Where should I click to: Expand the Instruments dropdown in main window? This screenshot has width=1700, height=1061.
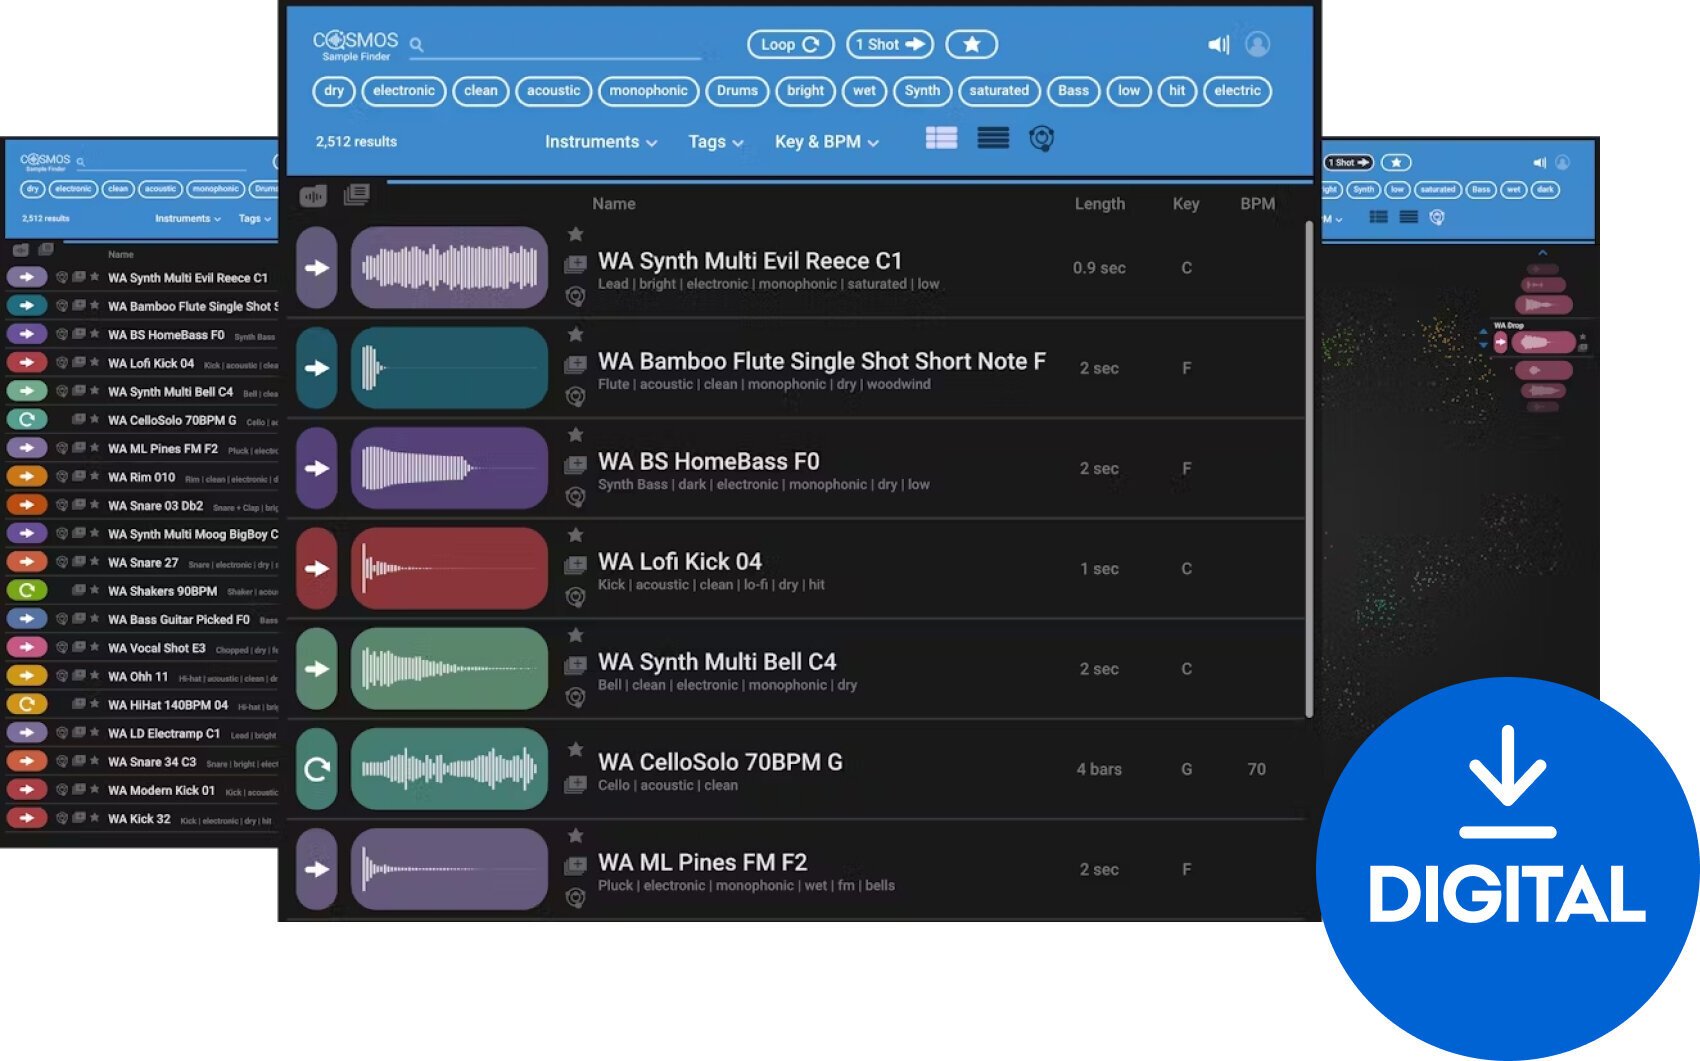click(x=600, y=142)
